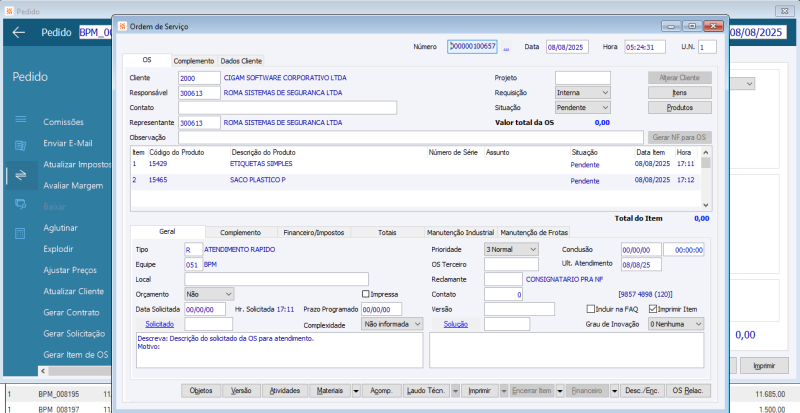Open the Financeiro/Impostos tab
The width and height of the screenshot is (800, 413).
314,232
